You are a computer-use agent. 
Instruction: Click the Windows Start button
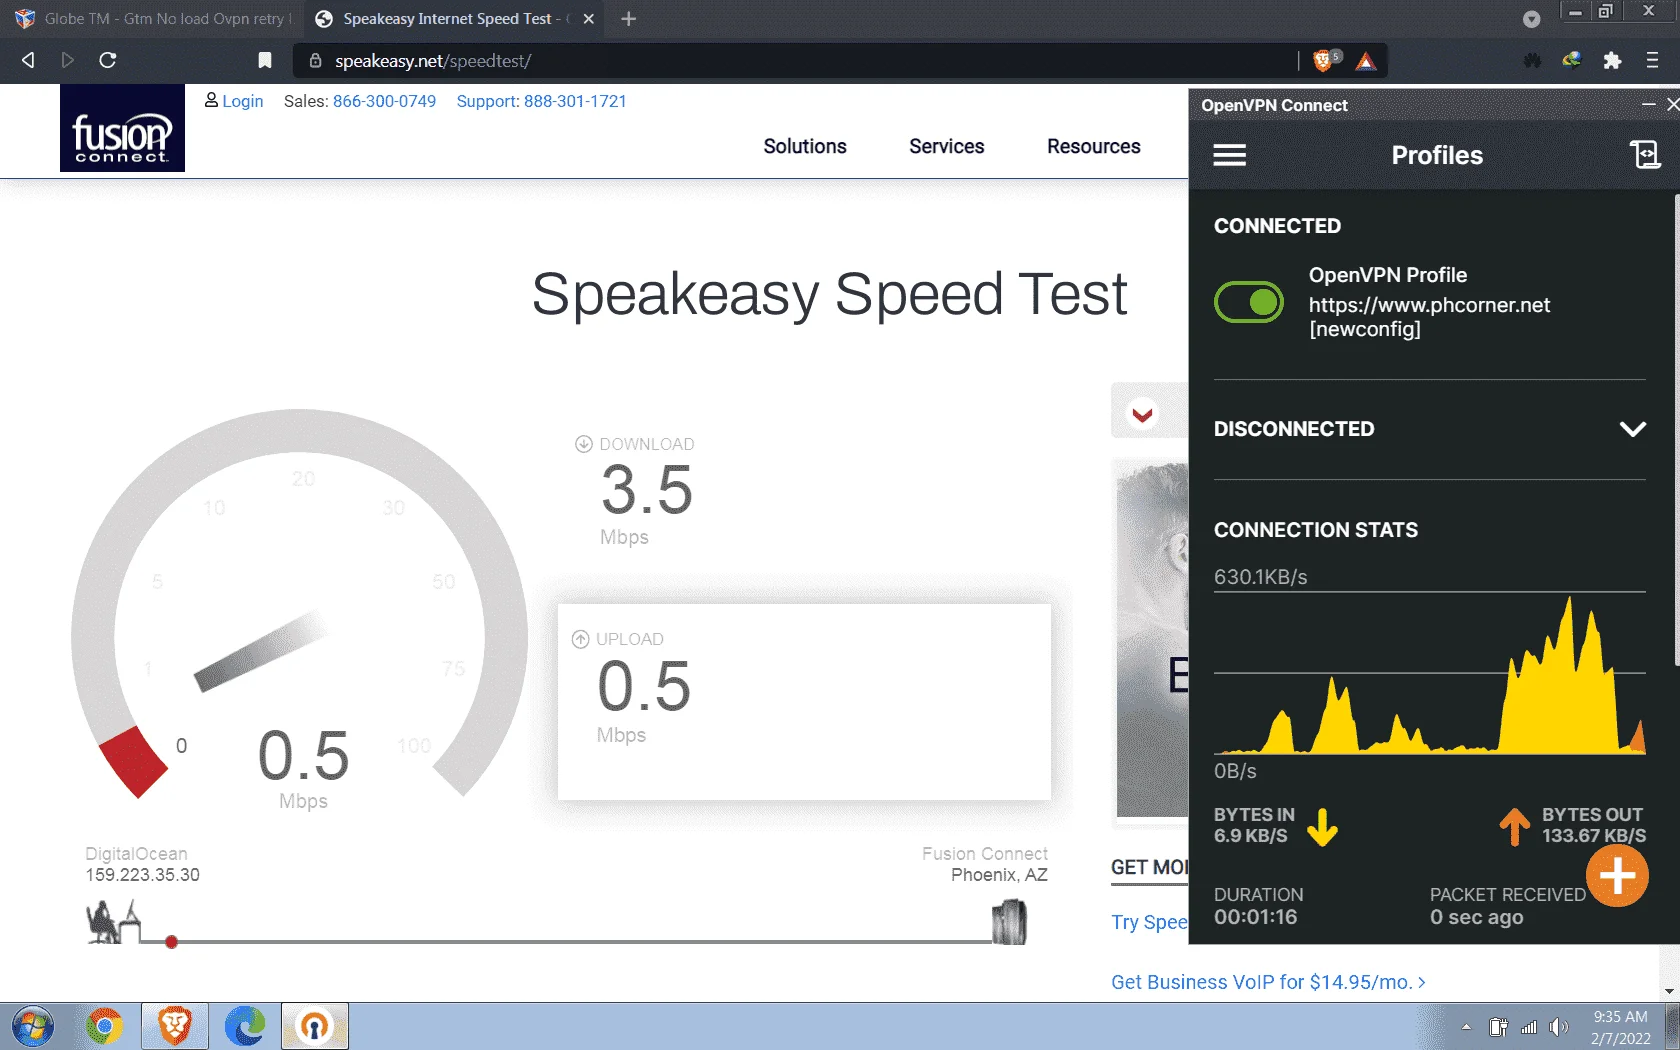32,1026
